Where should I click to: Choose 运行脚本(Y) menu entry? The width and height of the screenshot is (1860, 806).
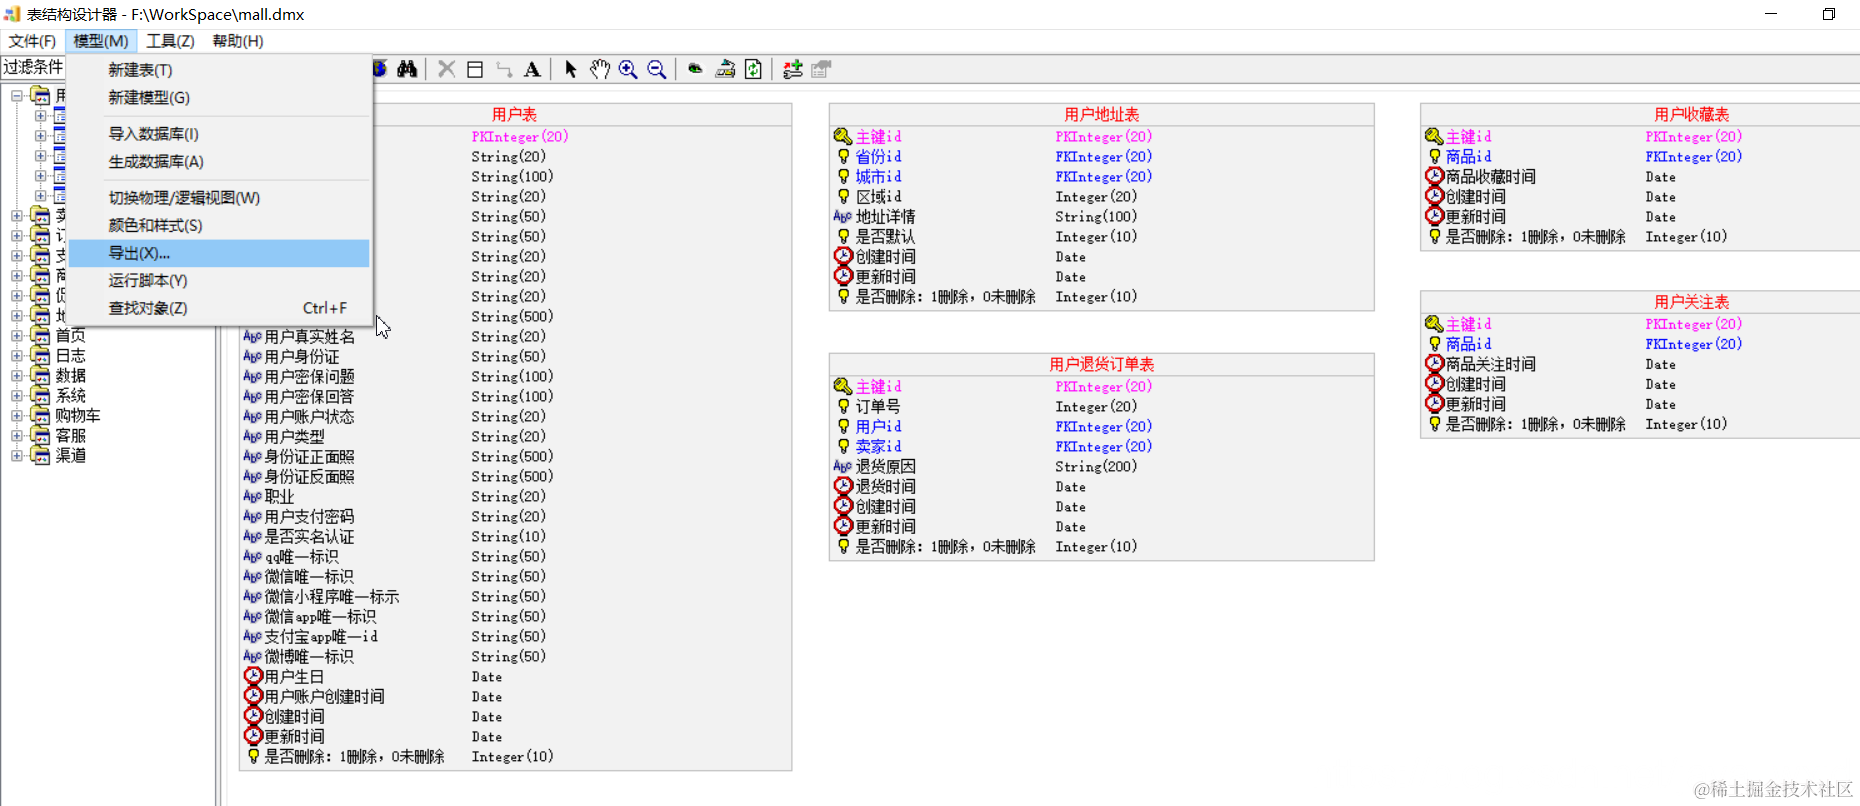coord(220,281)
